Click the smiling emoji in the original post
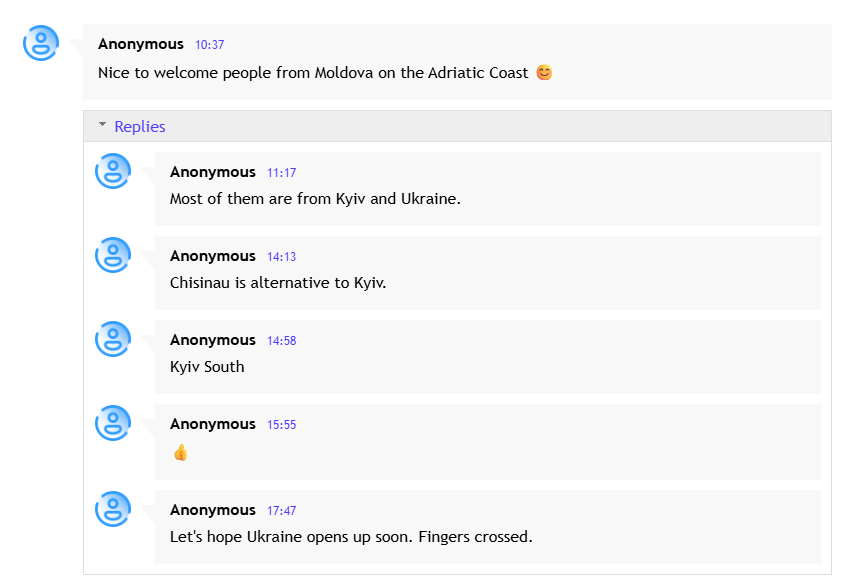This screenshot has height=582, width=859. coord(544,72)
